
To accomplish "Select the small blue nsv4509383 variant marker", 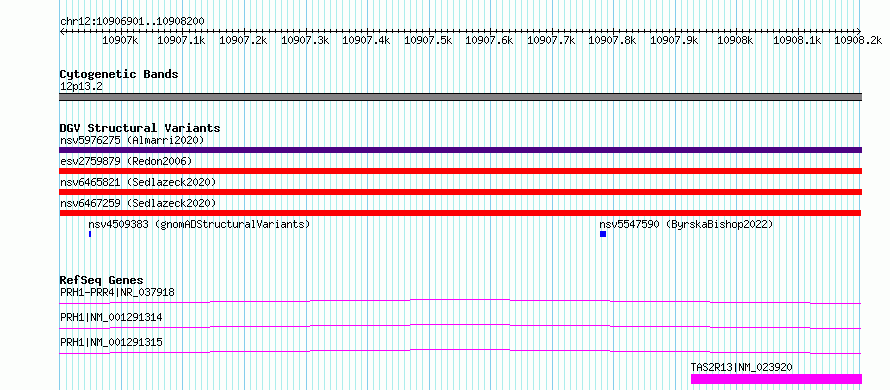I will click(x=90, y=234).
